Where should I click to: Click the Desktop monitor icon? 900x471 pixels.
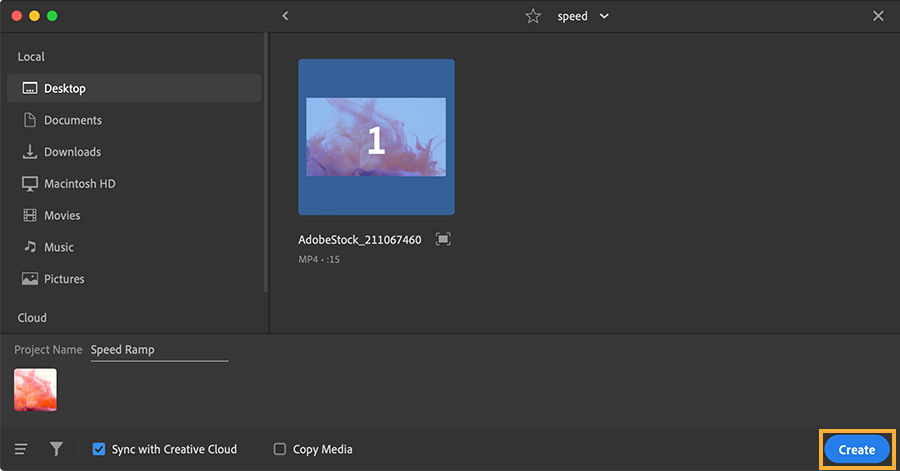(30, 88)
